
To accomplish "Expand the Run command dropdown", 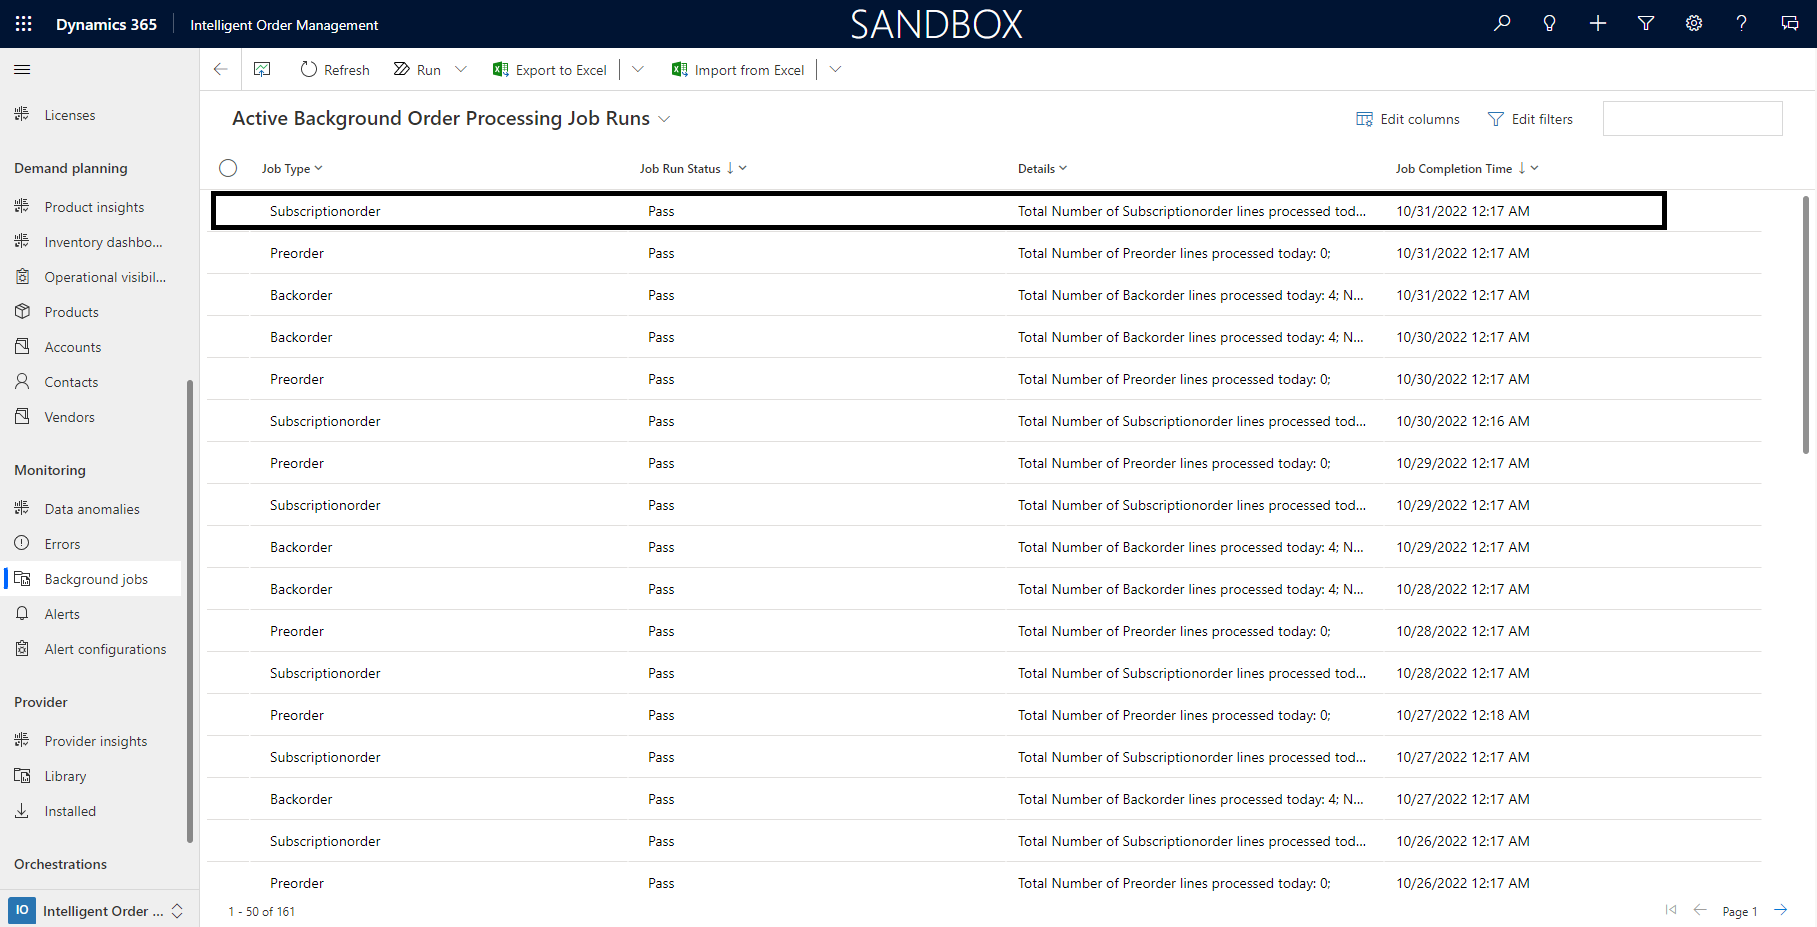I will click(x=460, y=69).
